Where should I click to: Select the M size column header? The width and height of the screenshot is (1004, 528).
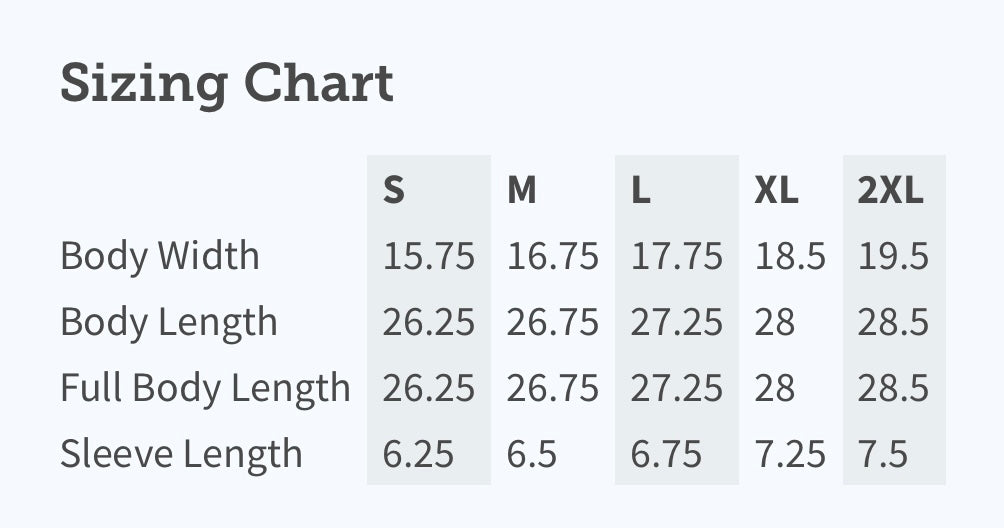522,190
